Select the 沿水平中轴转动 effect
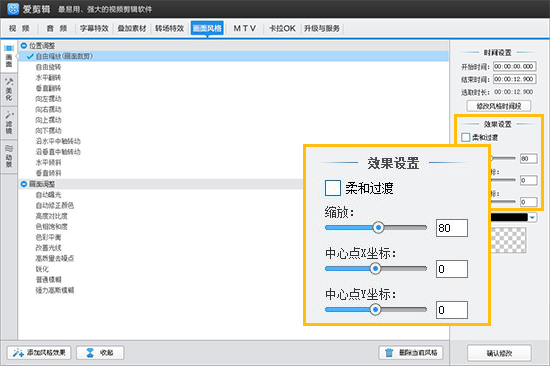Viewport: 550px width, 366px height. coord(58,141)
